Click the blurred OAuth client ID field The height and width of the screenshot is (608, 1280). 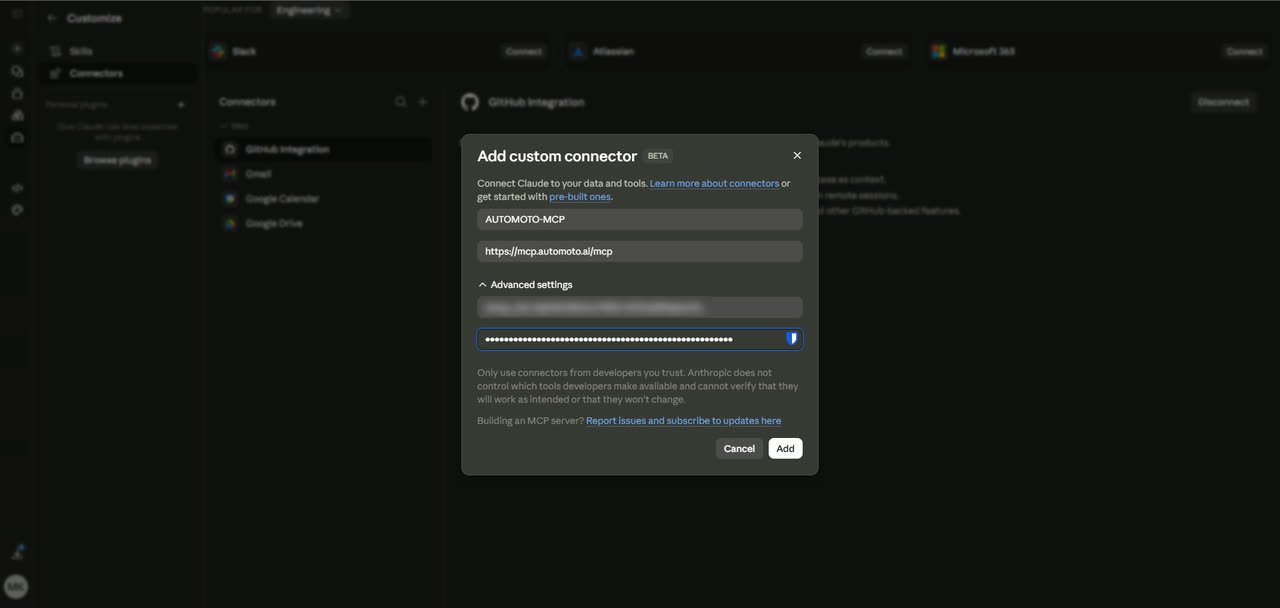(x=640, y=307)
